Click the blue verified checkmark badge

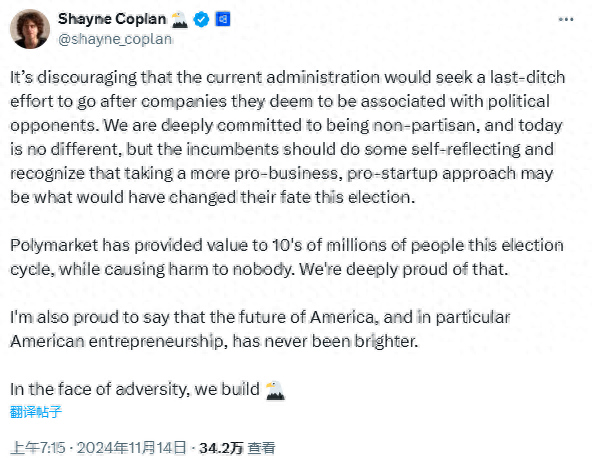tap(201, 19)
